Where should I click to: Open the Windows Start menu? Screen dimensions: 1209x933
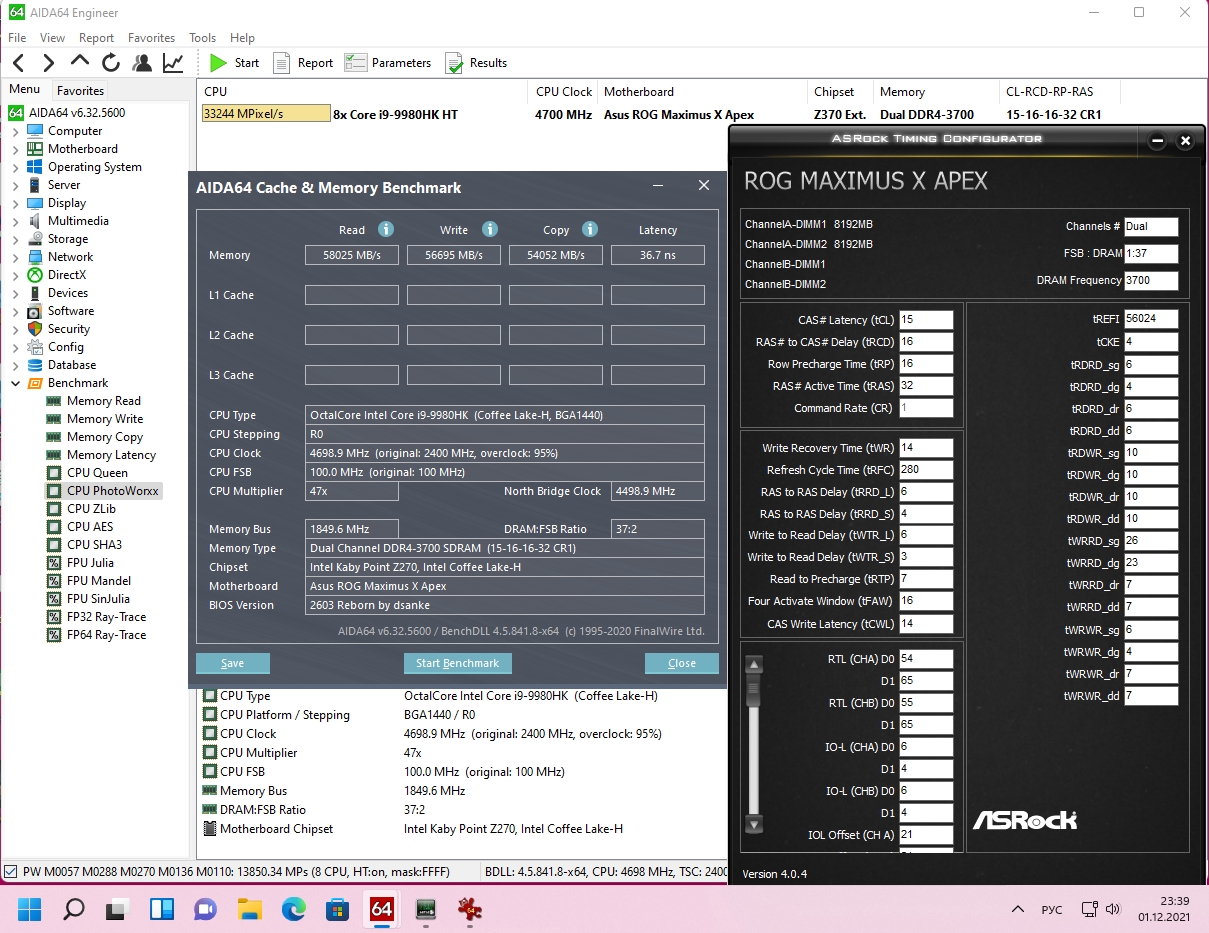pos(29,909)
